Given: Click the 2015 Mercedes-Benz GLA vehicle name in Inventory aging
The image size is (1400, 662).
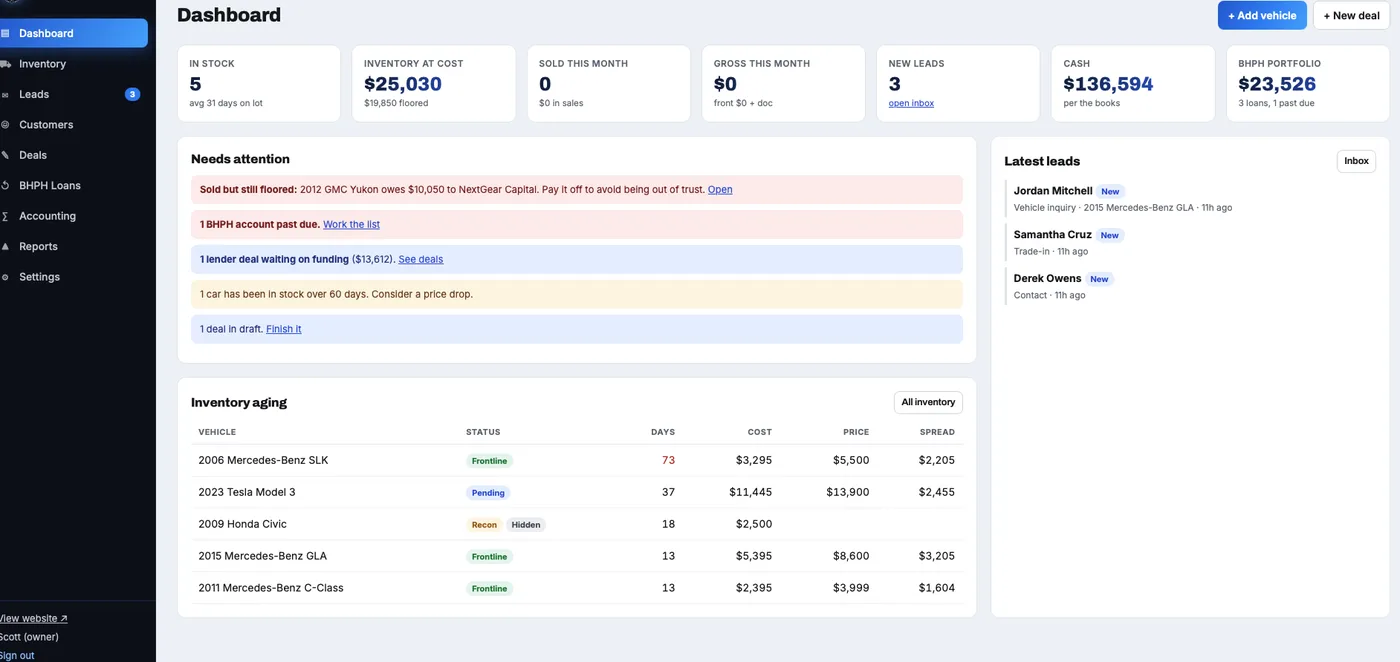Looking at the screenshot, I should point(263,556).
